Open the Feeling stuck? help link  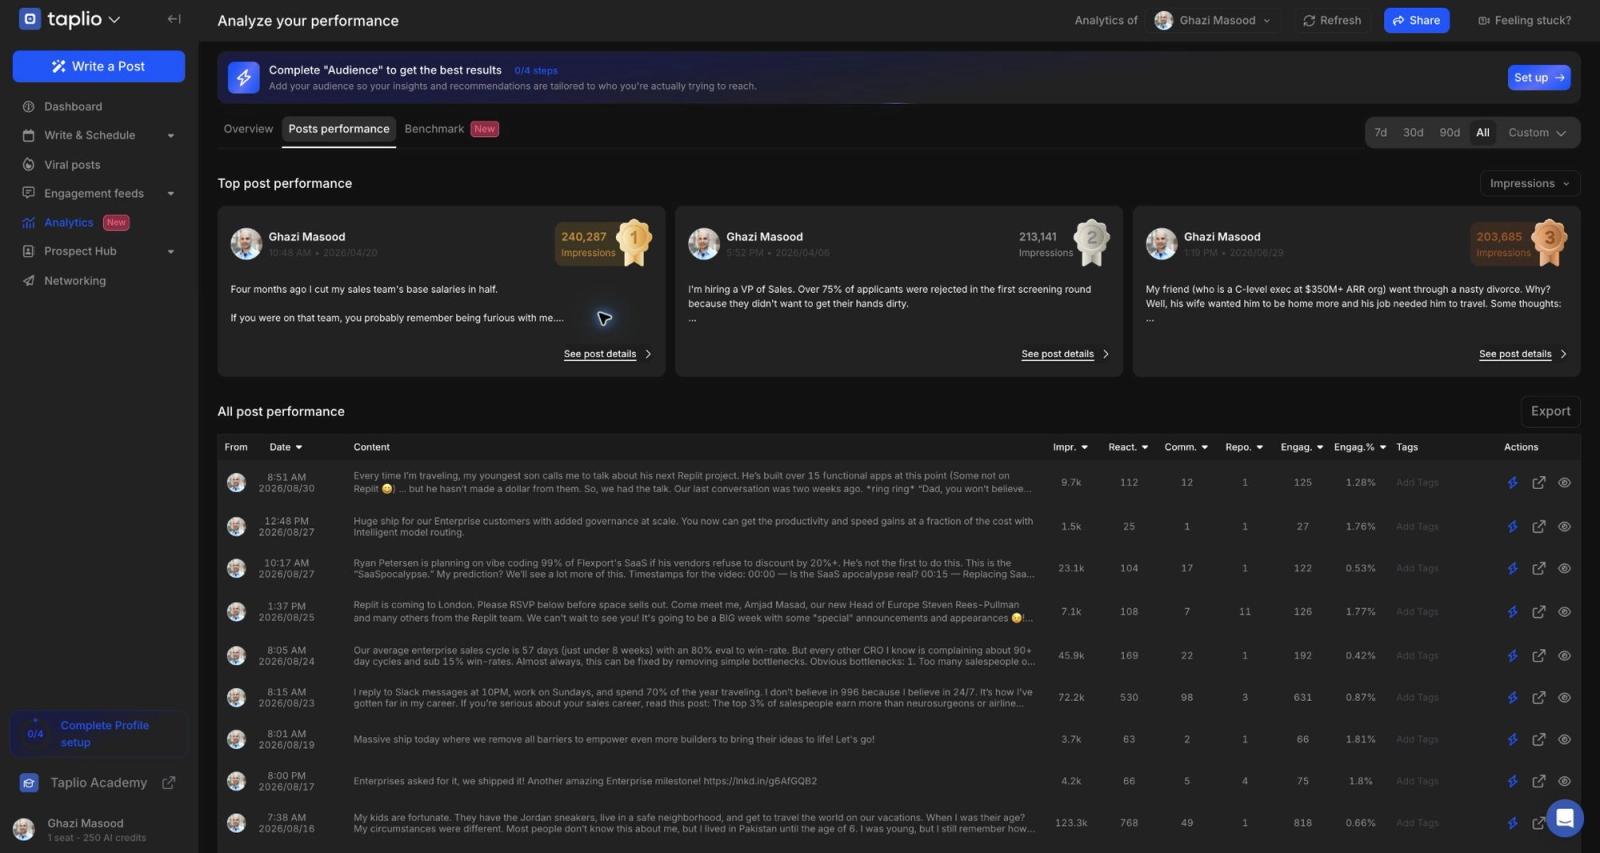click(x=1524, y=20)
